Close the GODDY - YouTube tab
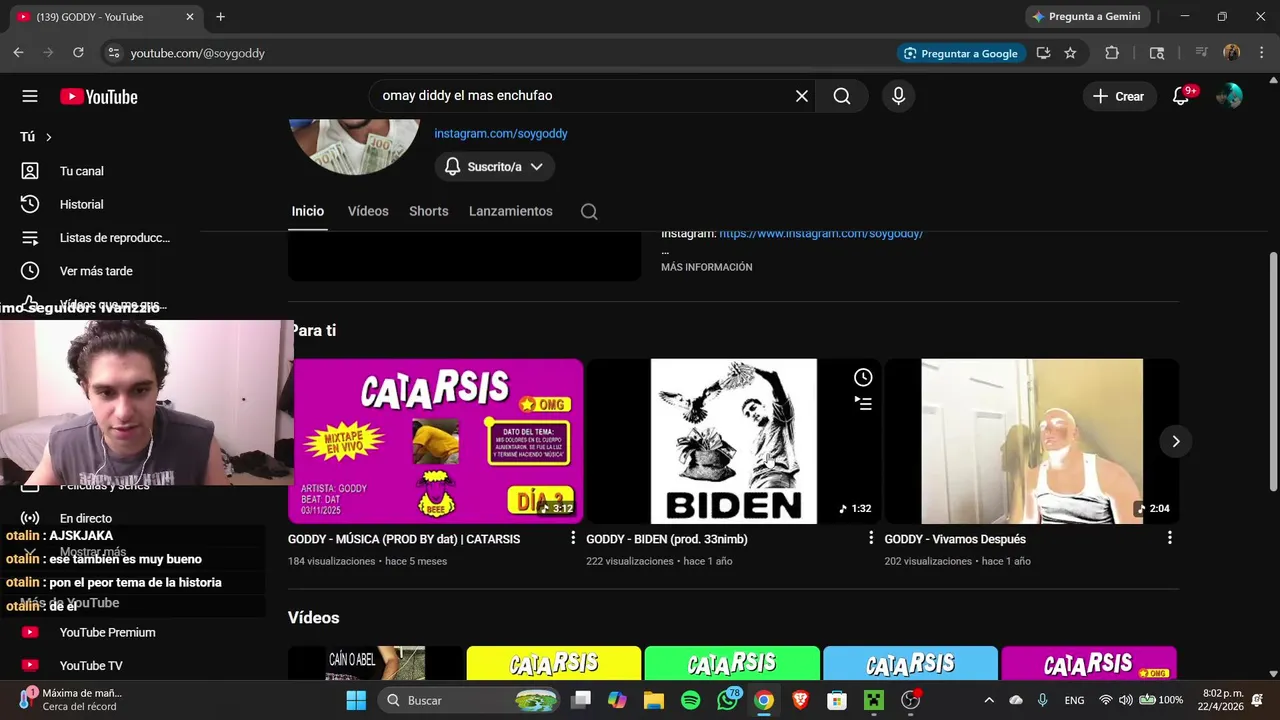1280x720 pixels. (x=190, y=17)
